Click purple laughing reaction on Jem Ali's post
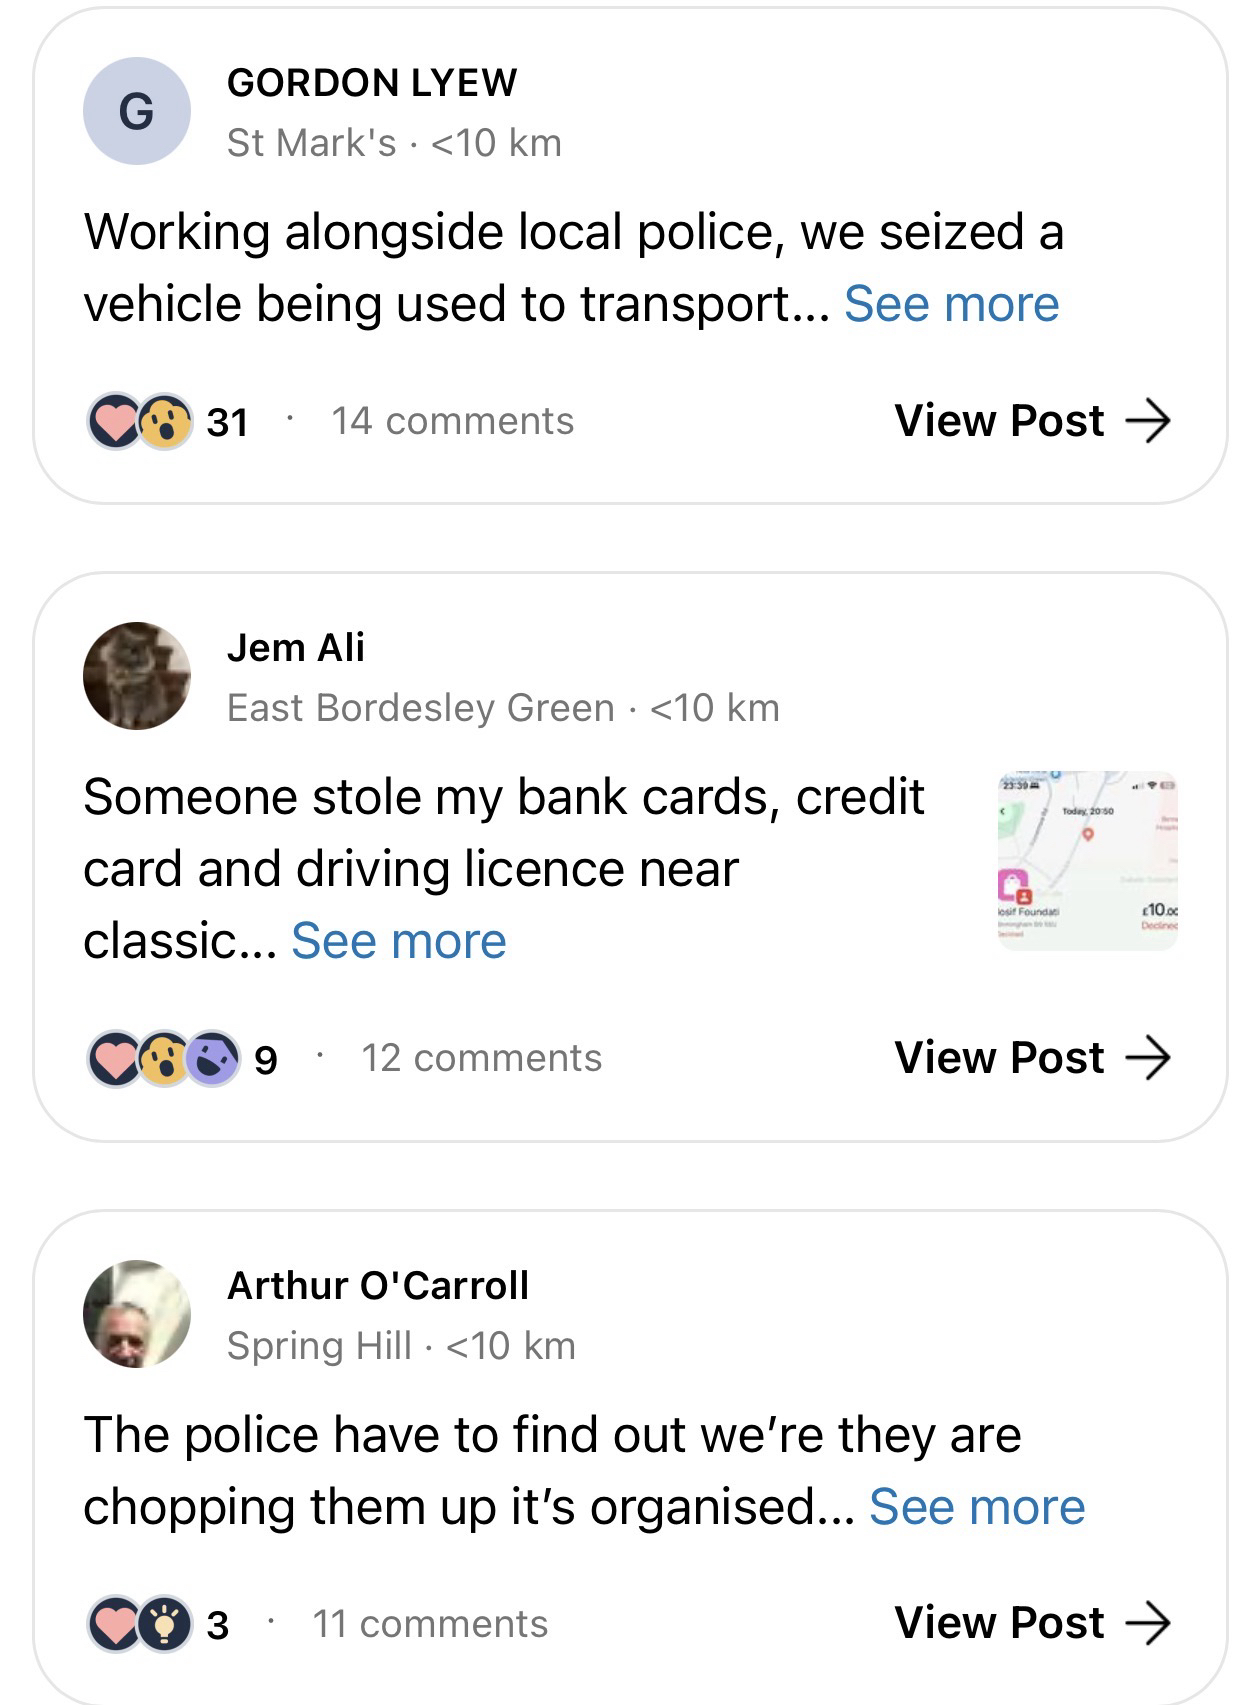Screen dimensions: 1260x1705 click(213, 1058)
